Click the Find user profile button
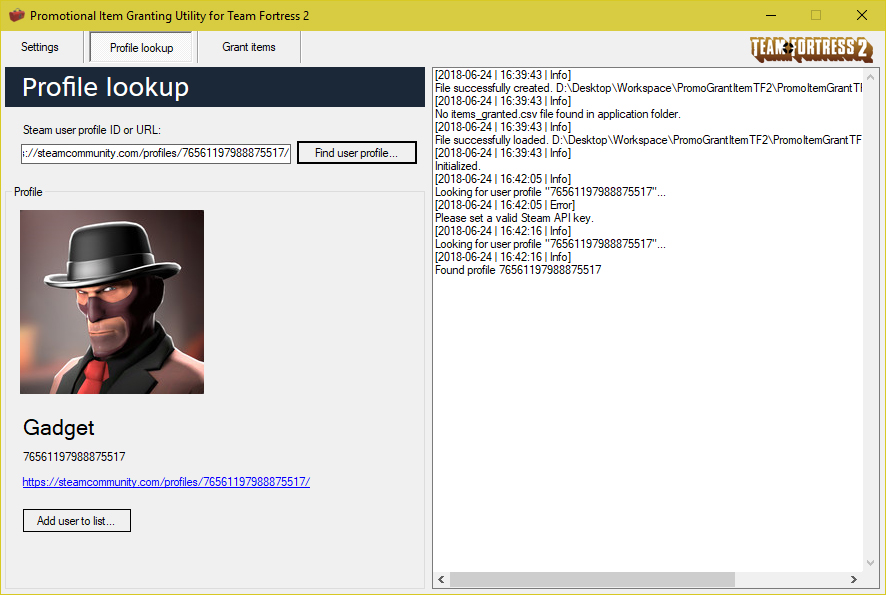Image resolution: width=886 pixels, height=595 pixels. [357, 153]
